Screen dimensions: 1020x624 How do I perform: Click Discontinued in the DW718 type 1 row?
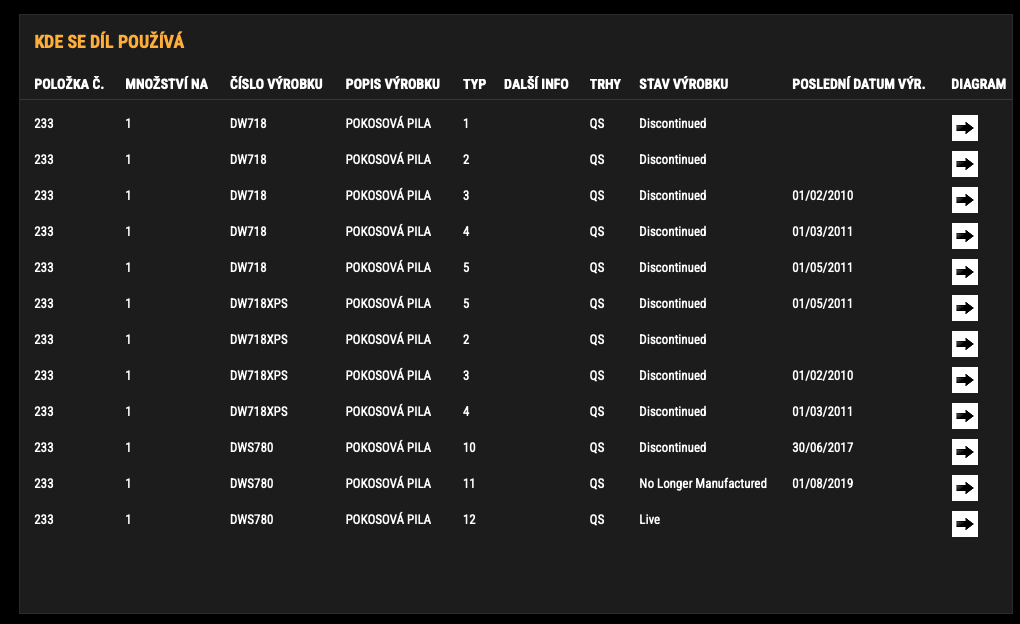point(673,124)
